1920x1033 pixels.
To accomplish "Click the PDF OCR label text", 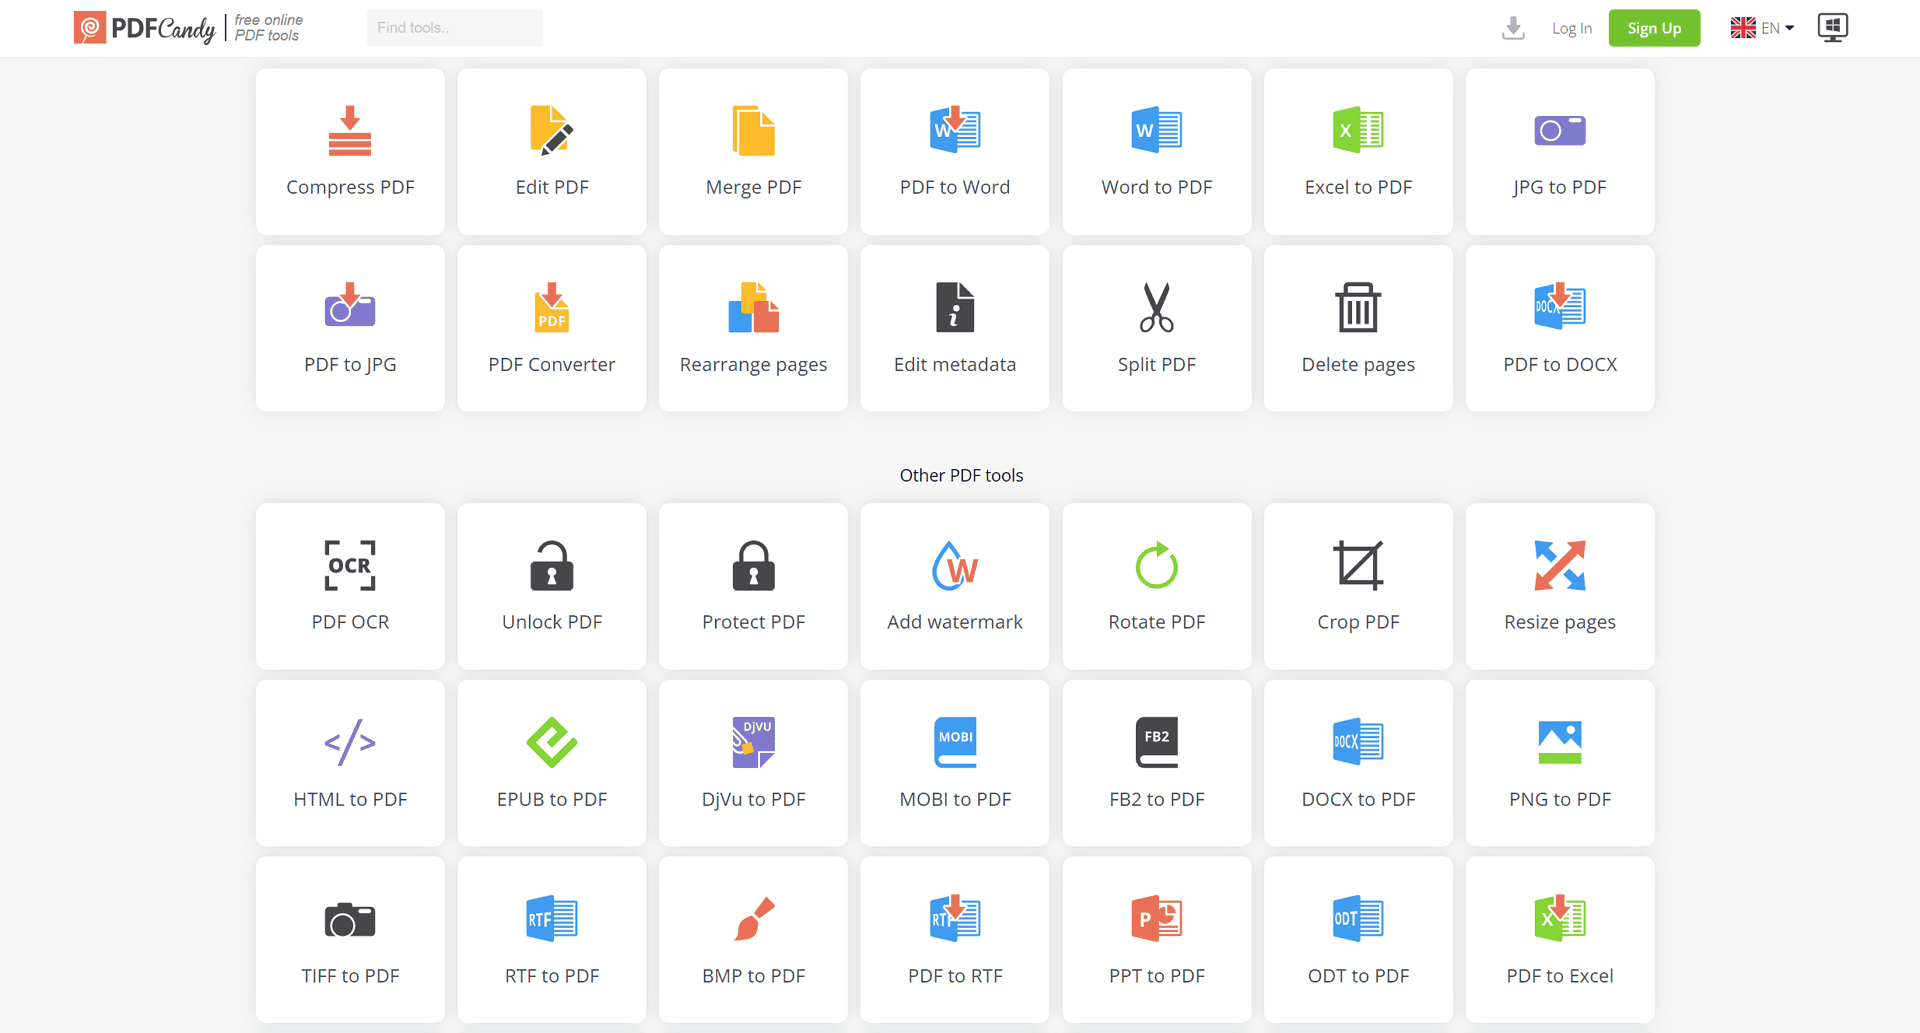I will point(350,622).
